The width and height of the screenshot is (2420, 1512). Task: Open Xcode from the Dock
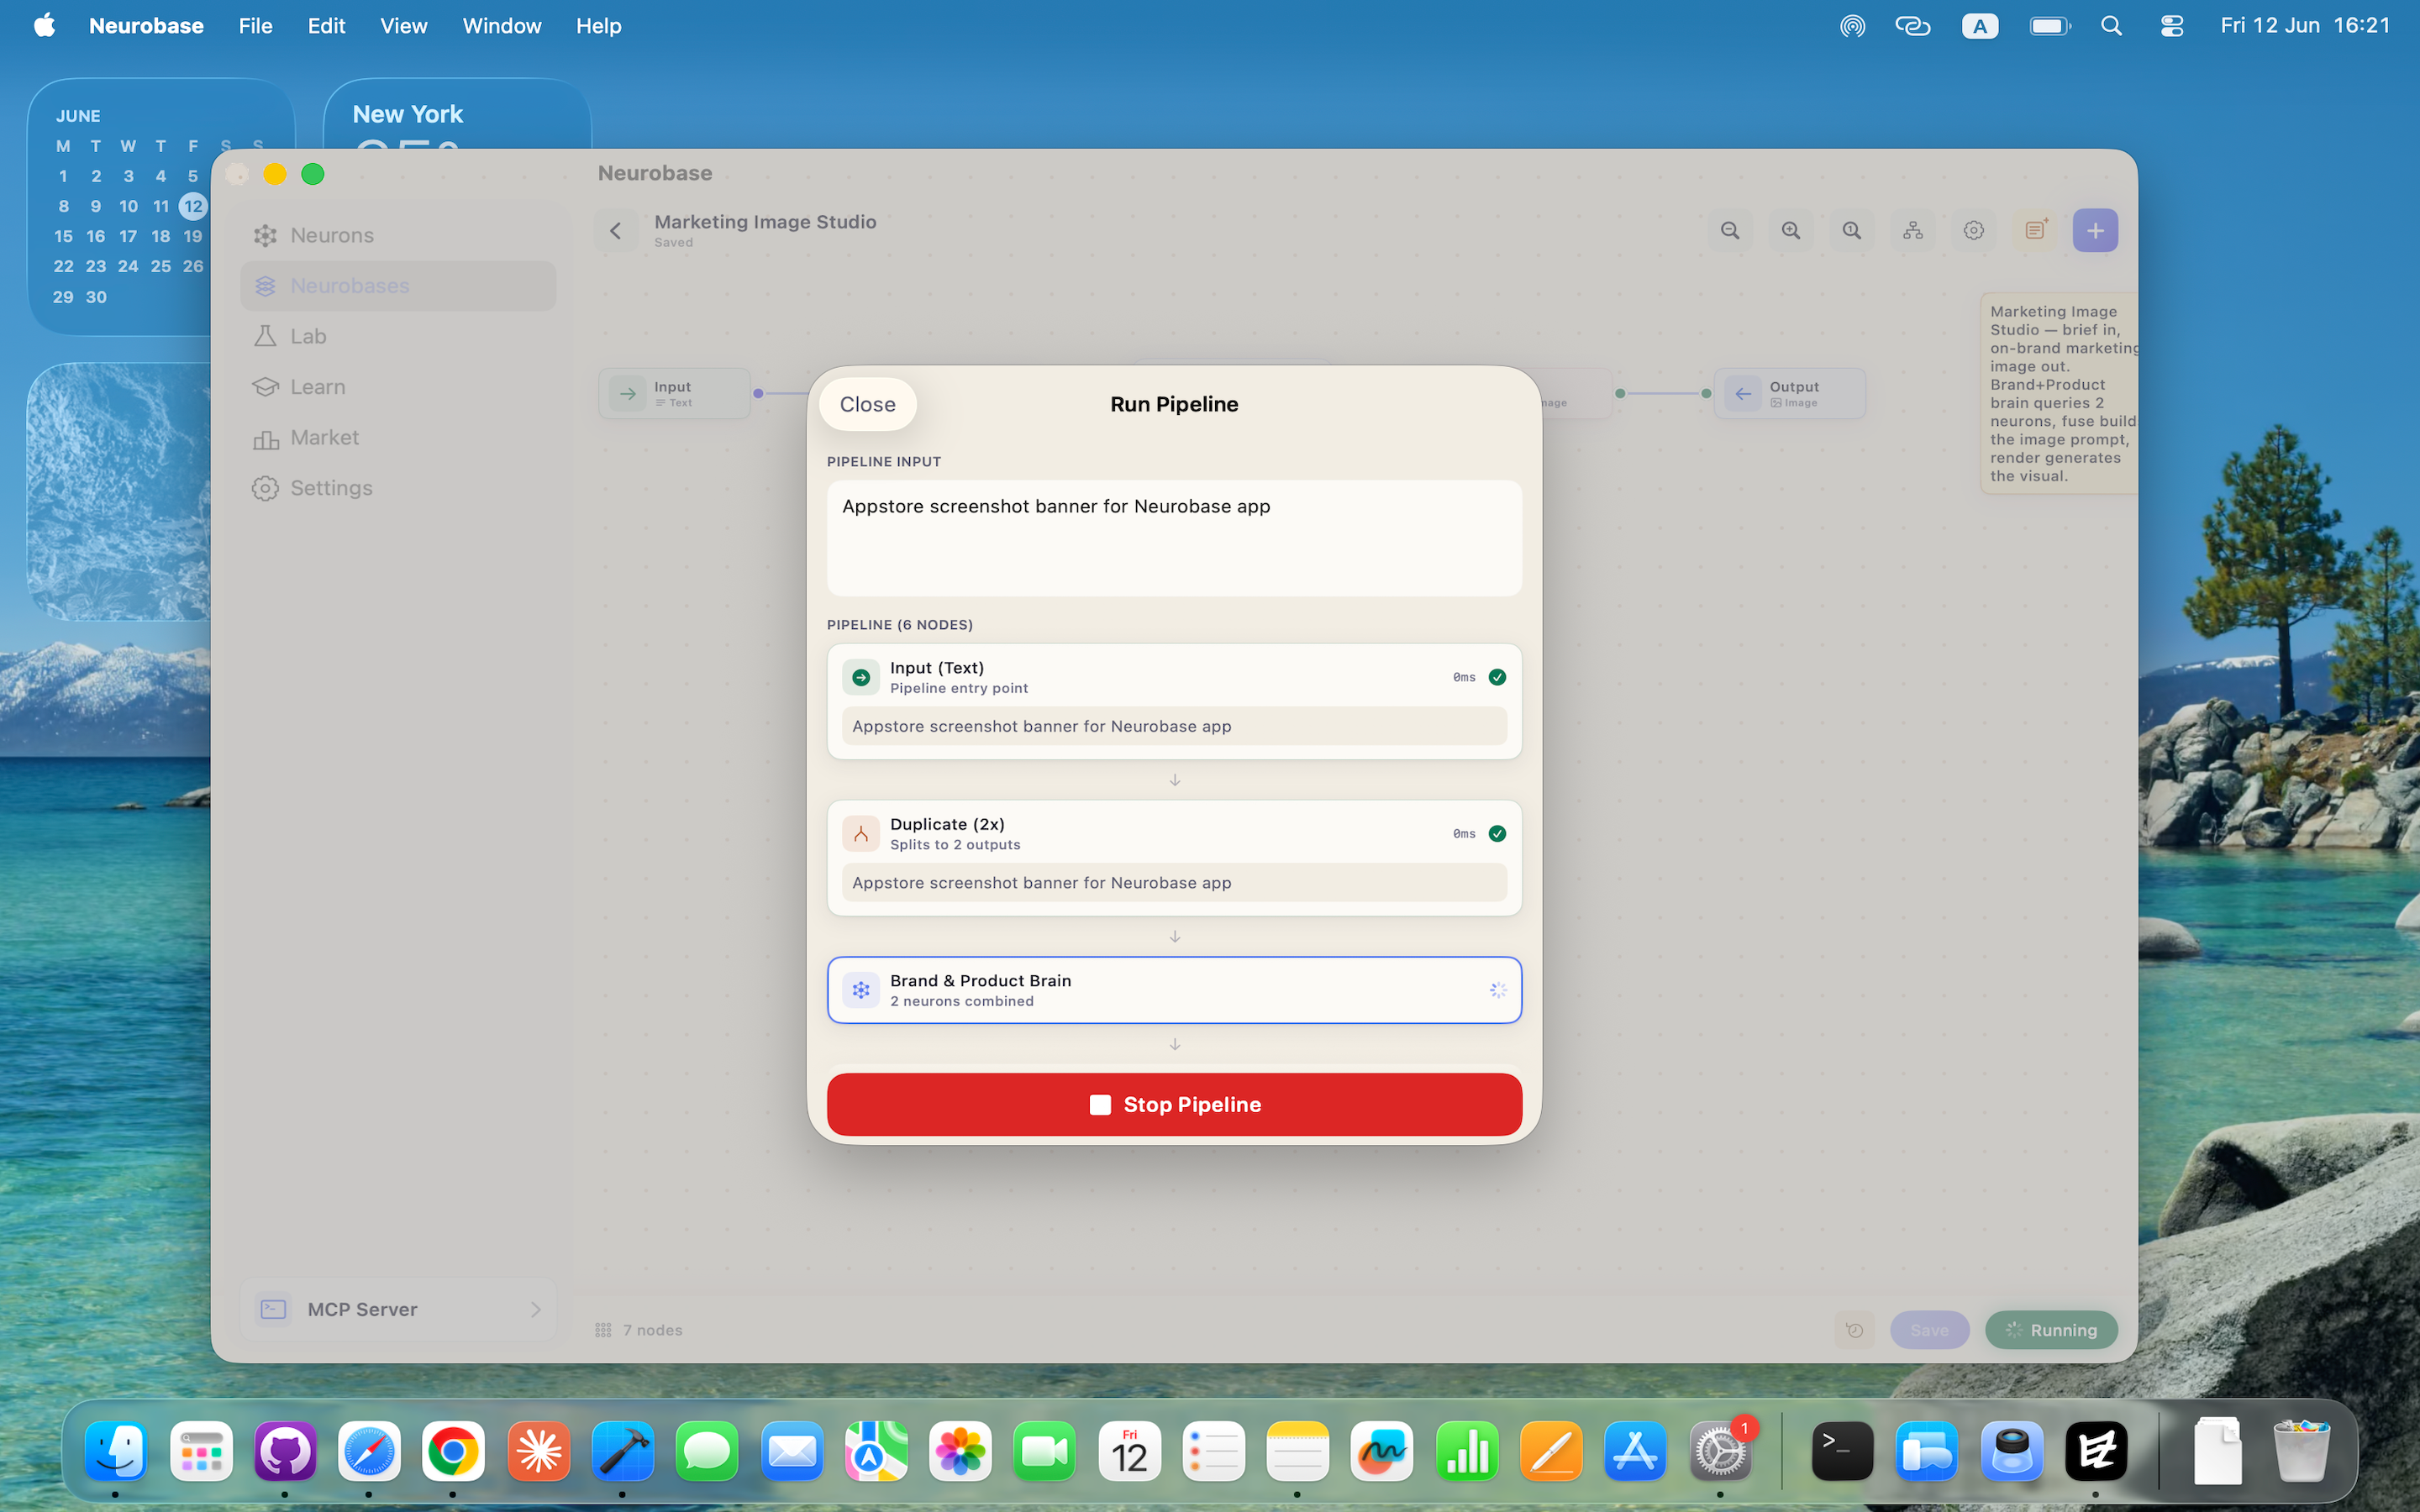[622, 1451]
